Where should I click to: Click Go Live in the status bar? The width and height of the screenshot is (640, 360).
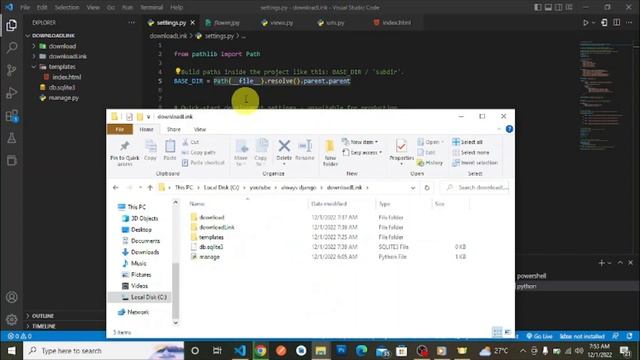tap(539, 336)
